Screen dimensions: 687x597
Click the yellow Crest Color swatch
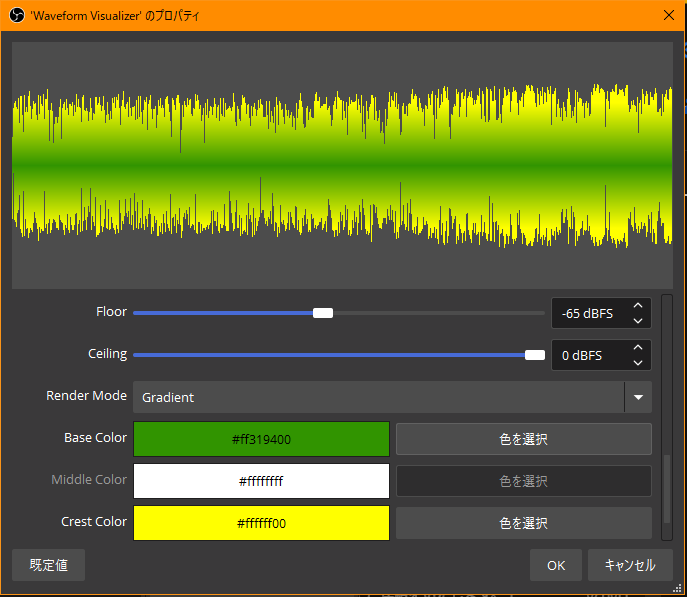point(261,522)
